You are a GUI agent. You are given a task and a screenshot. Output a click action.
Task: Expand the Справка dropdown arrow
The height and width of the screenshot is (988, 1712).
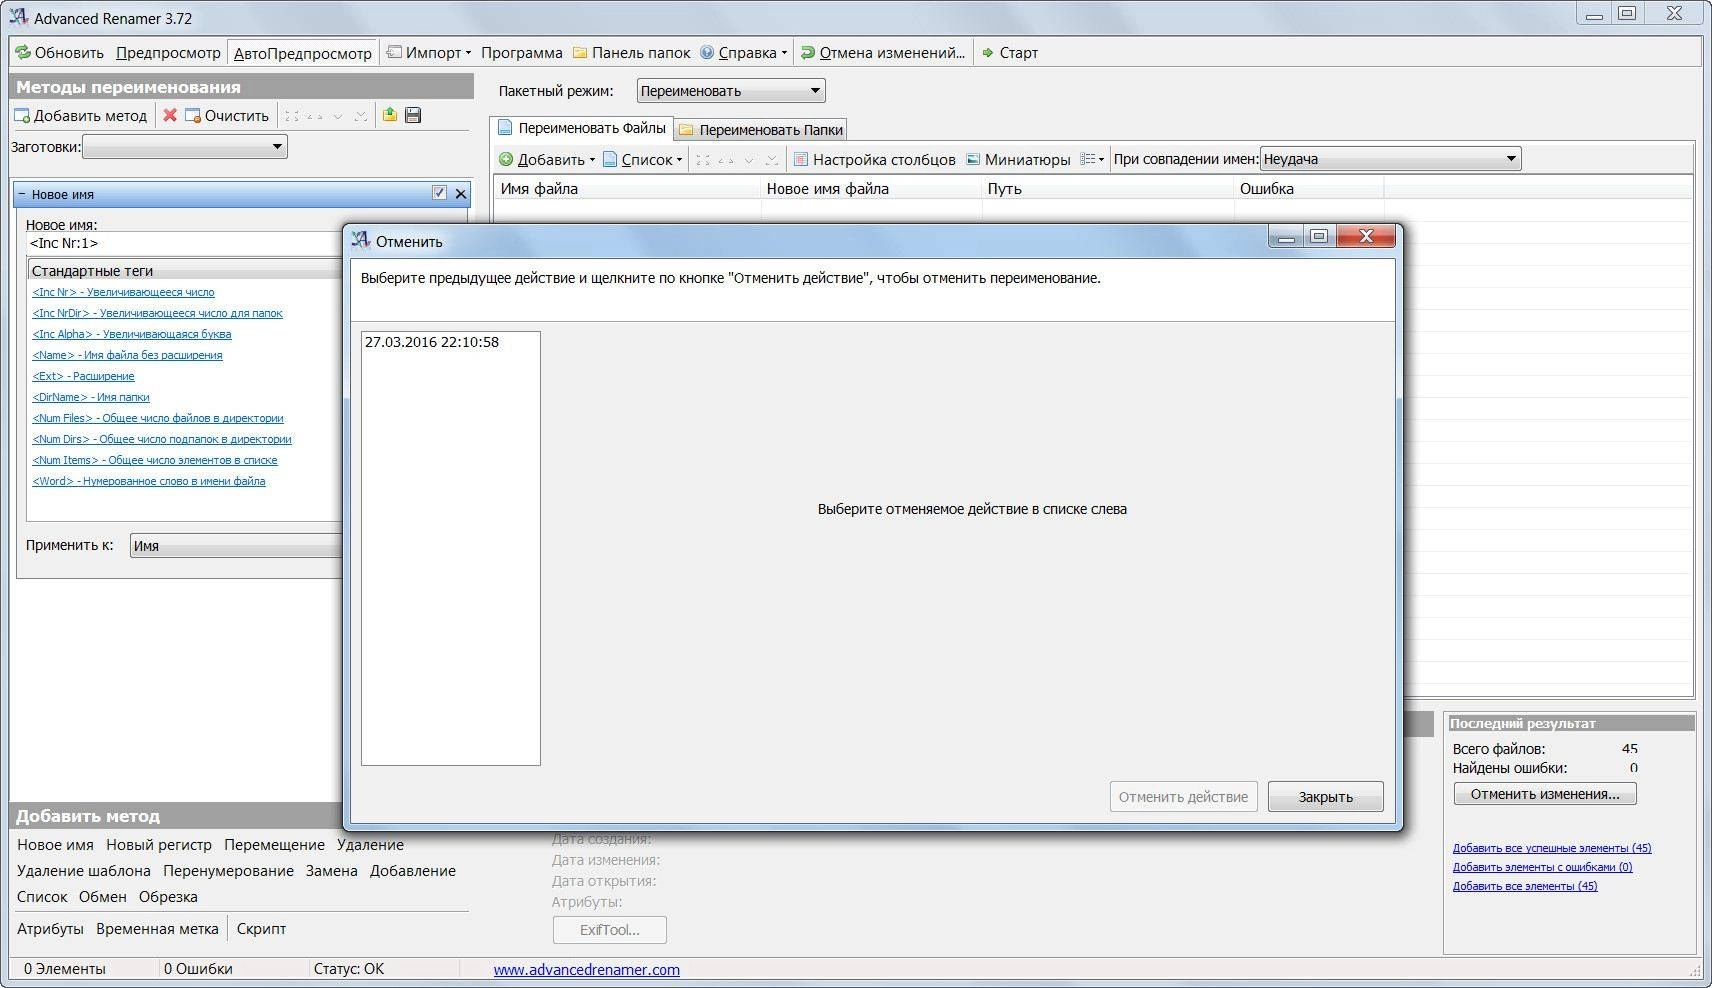coord(784,53)
